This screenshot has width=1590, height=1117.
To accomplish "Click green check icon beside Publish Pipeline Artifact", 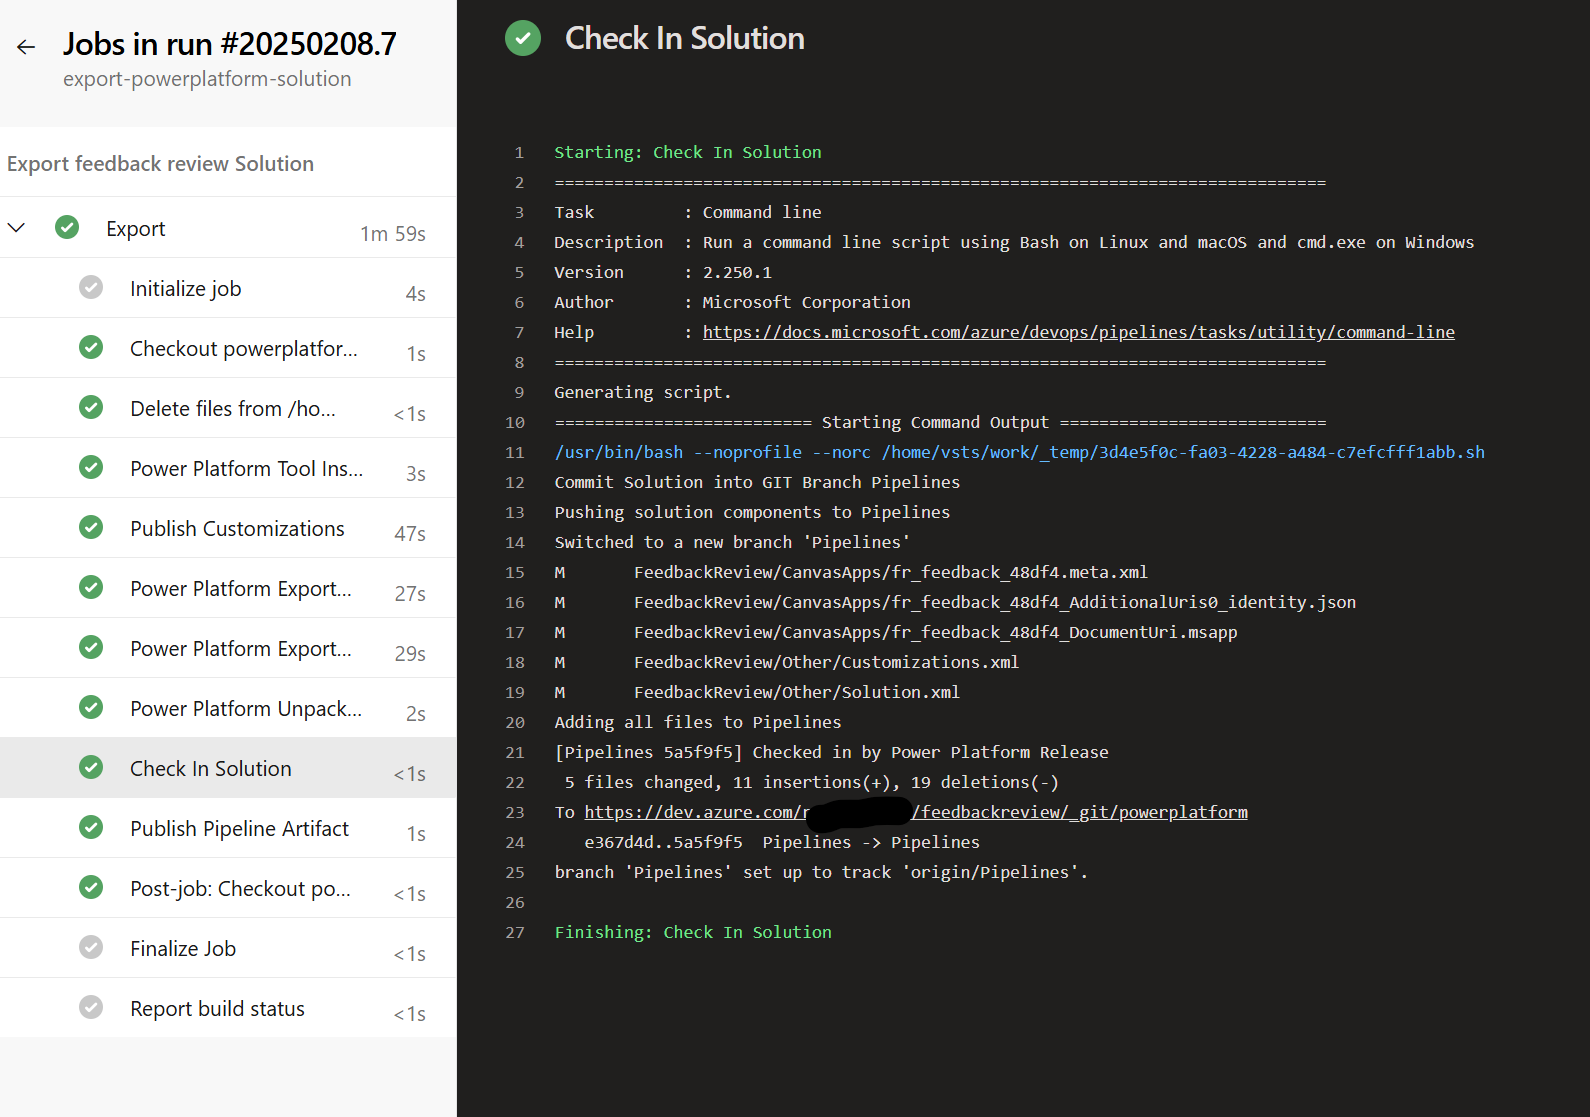I will (x=91, y=828).
